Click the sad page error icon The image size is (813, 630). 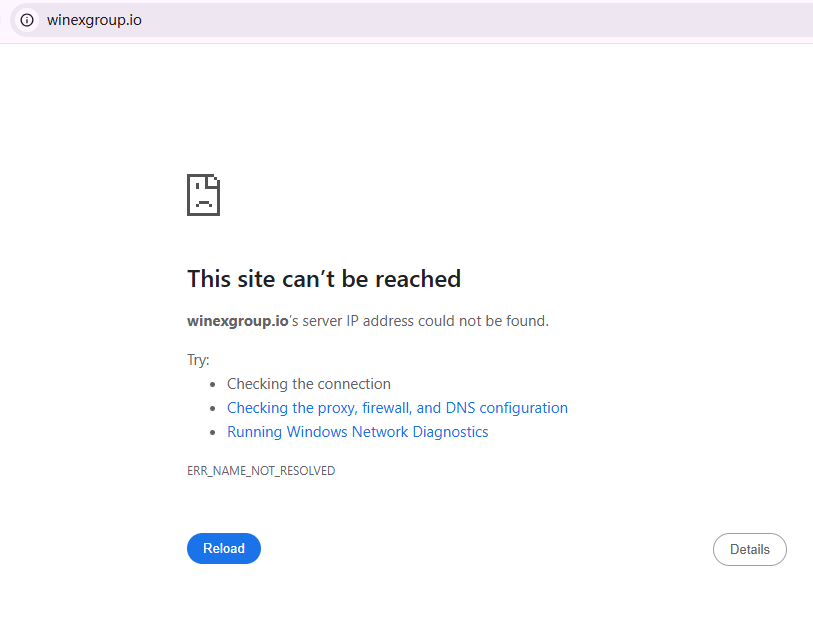click(203, 195)
